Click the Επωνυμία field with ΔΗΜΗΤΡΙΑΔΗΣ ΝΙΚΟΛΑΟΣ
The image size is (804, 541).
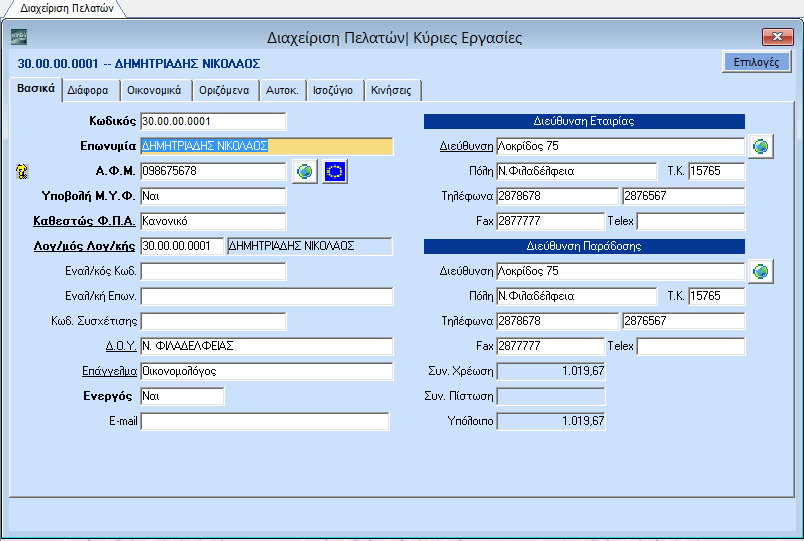(267, 147)
